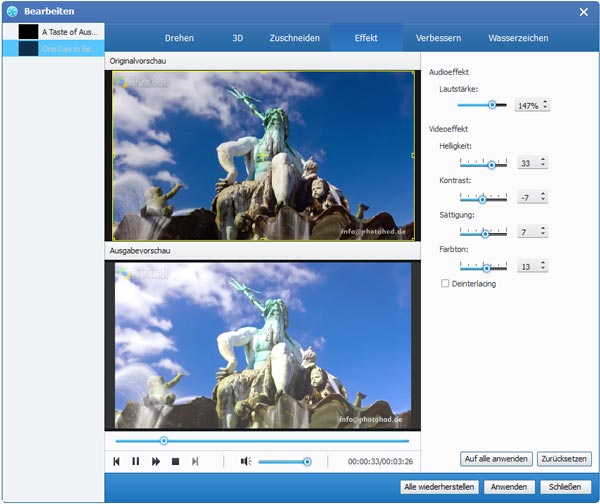Click the Lautstärke 147% value field
This screenshot has width=600, height=504.
pyautogui.click(x=528, y=105)
